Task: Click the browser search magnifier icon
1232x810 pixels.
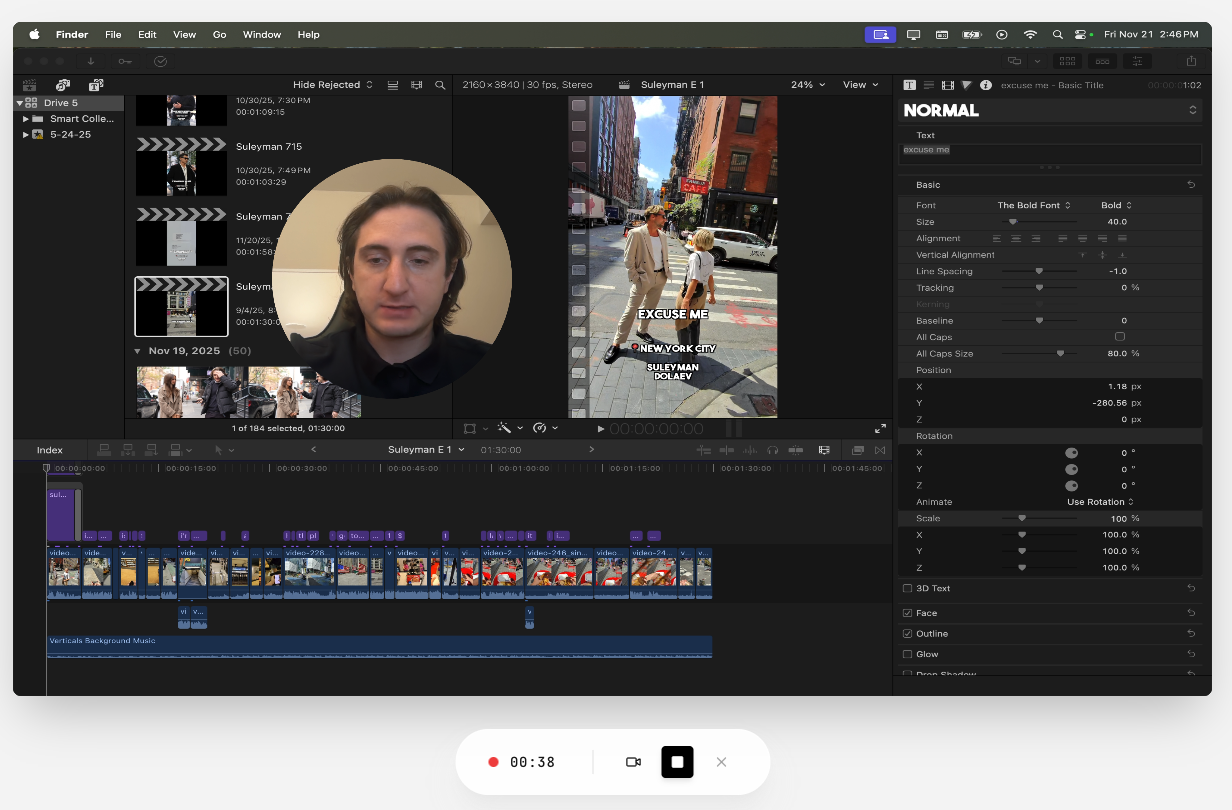Action: 440,85
